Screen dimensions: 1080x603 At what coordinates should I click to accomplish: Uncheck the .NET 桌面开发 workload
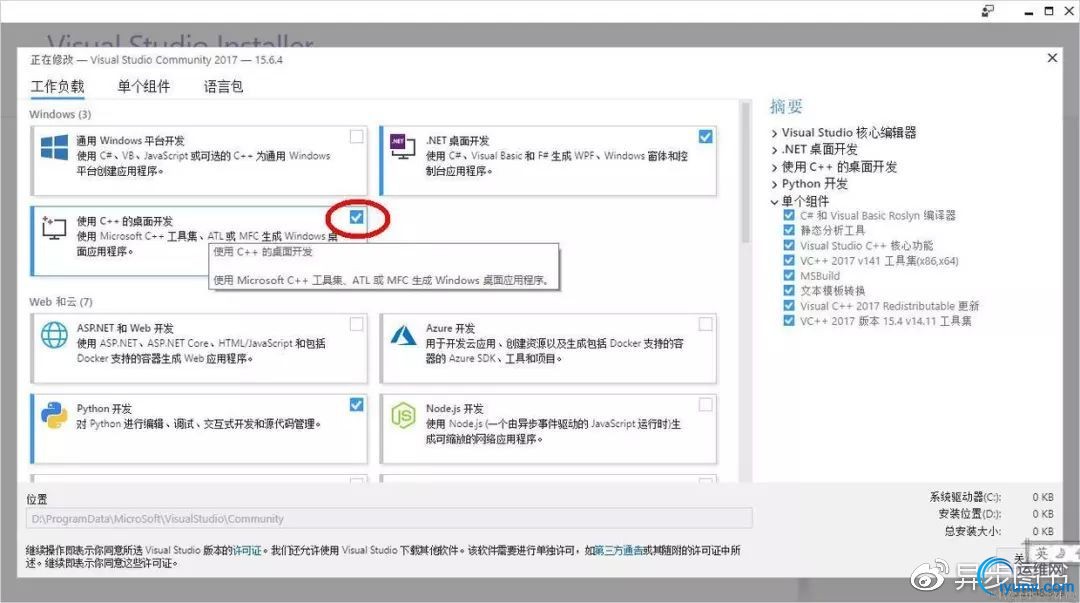pyautogui.click(x=705, y=136)
